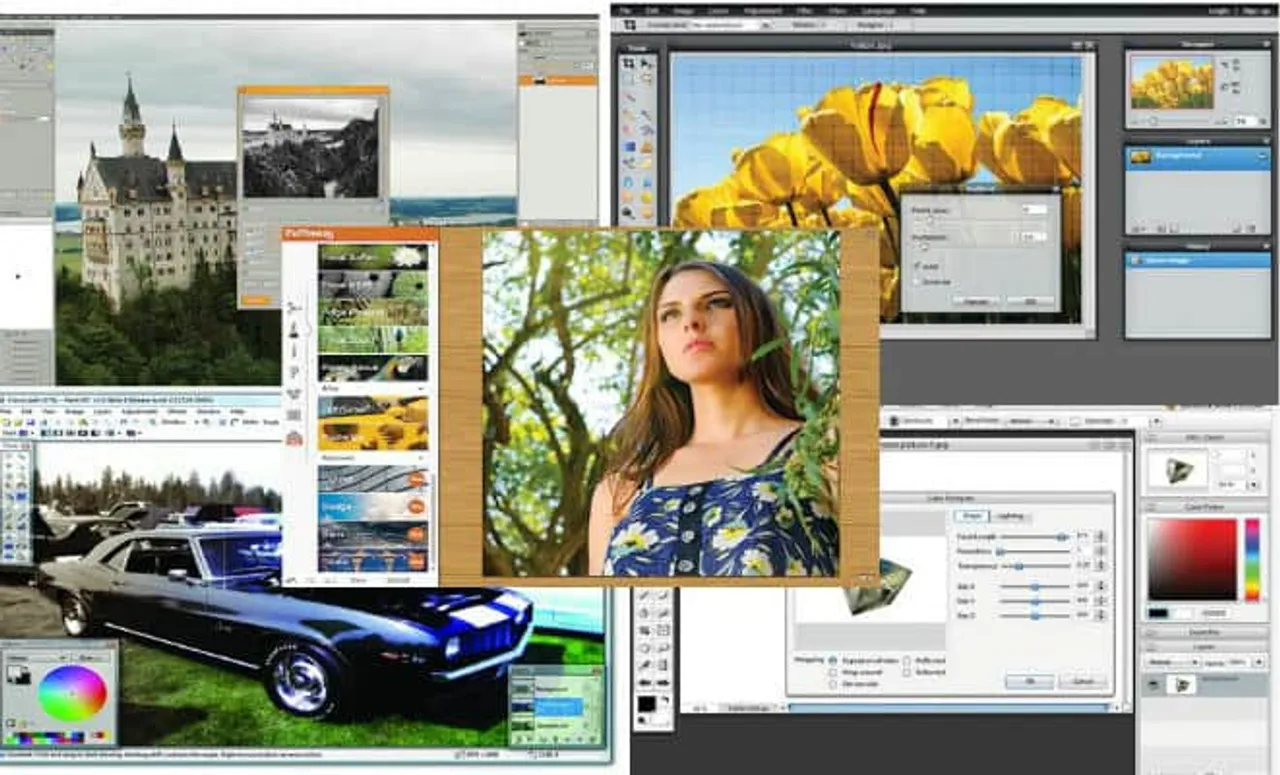Open the Adjustment menu in Pixlr editor

765,9
